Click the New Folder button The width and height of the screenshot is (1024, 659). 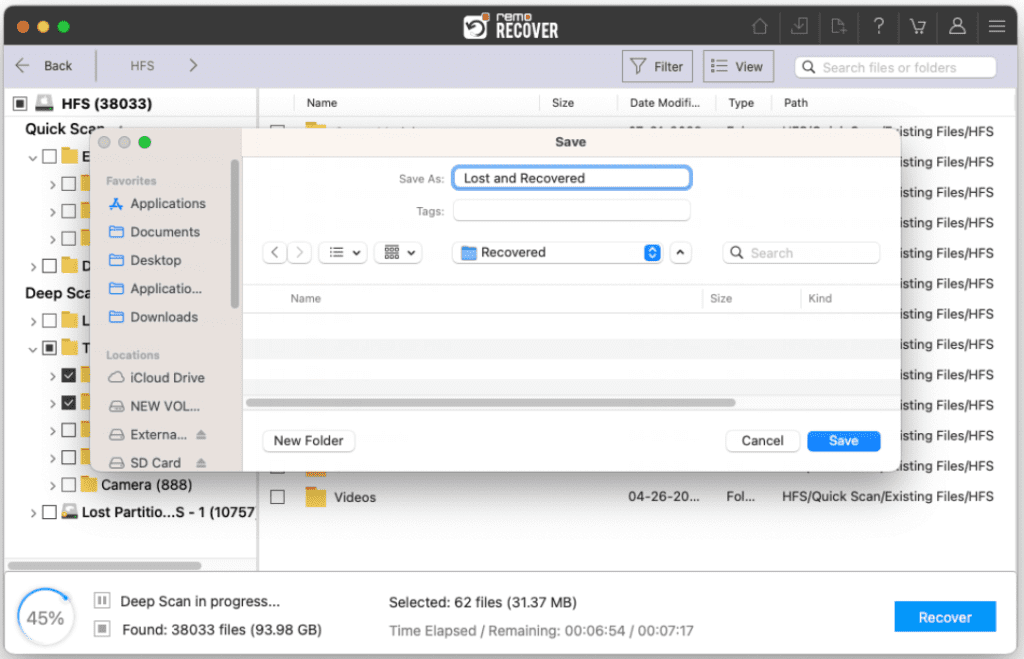[x=308, y=440]
